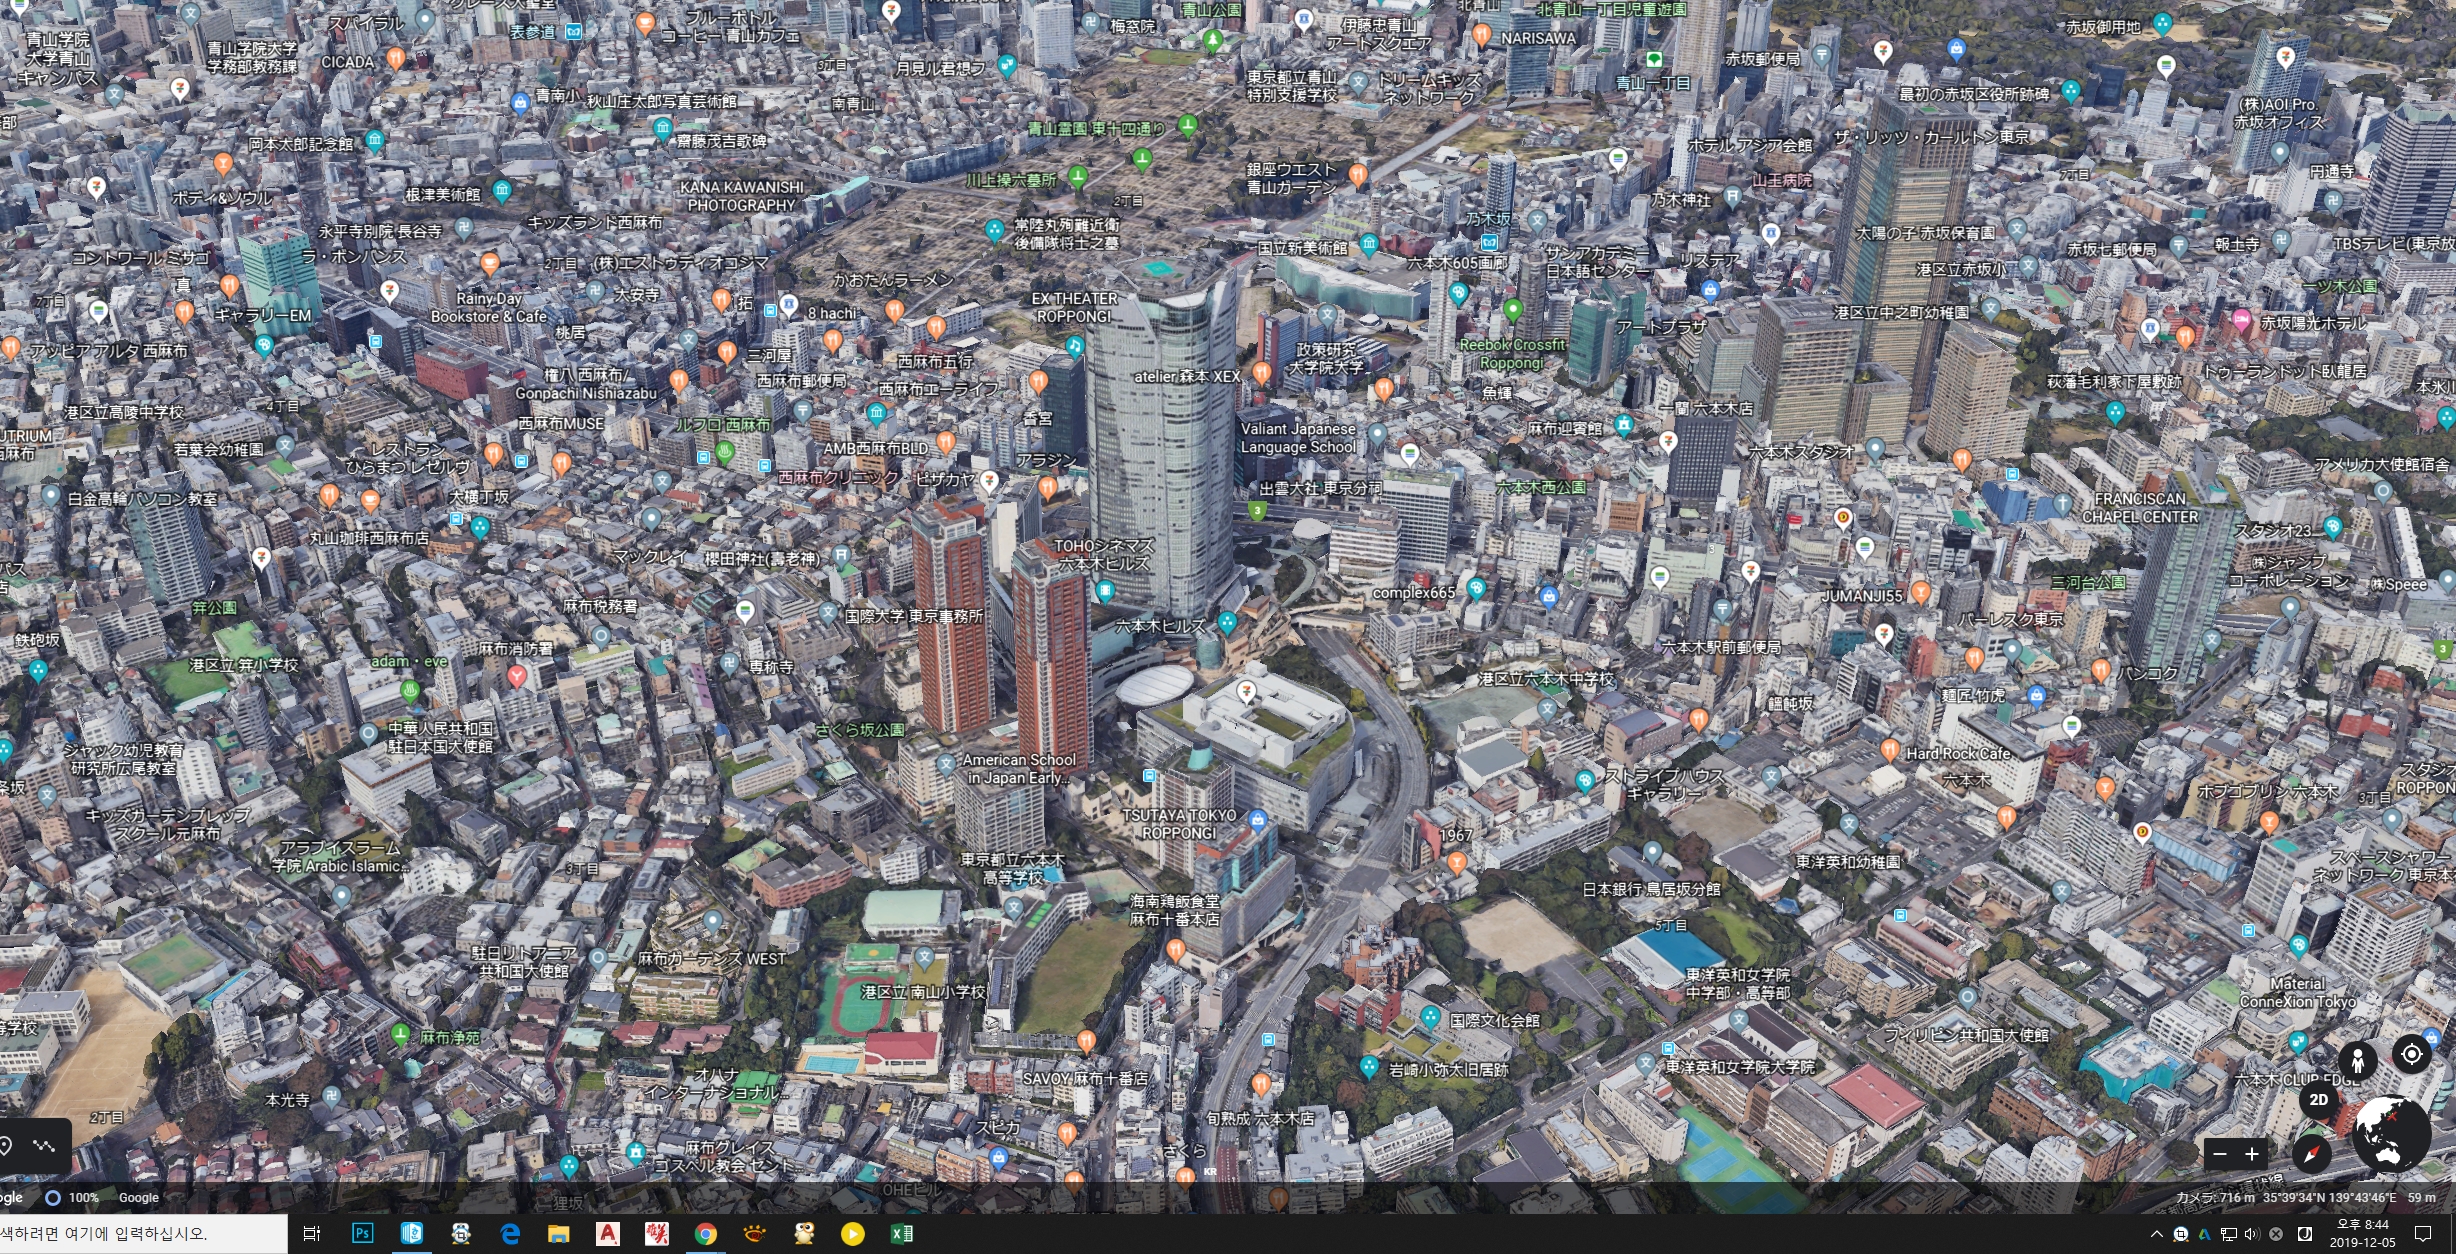2456x1254 pixels.
Task: Click the Windows search input box
Action: 140,1234
